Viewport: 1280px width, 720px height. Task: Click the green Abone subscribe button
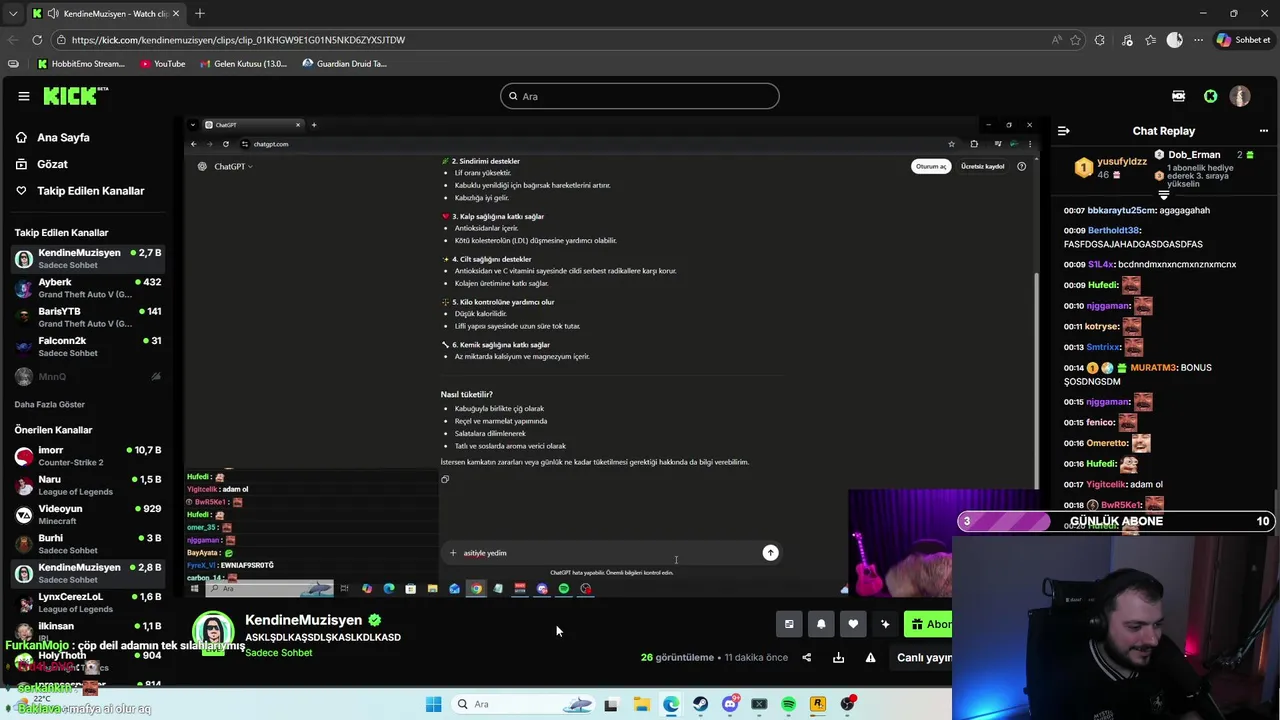coord(928,624)
